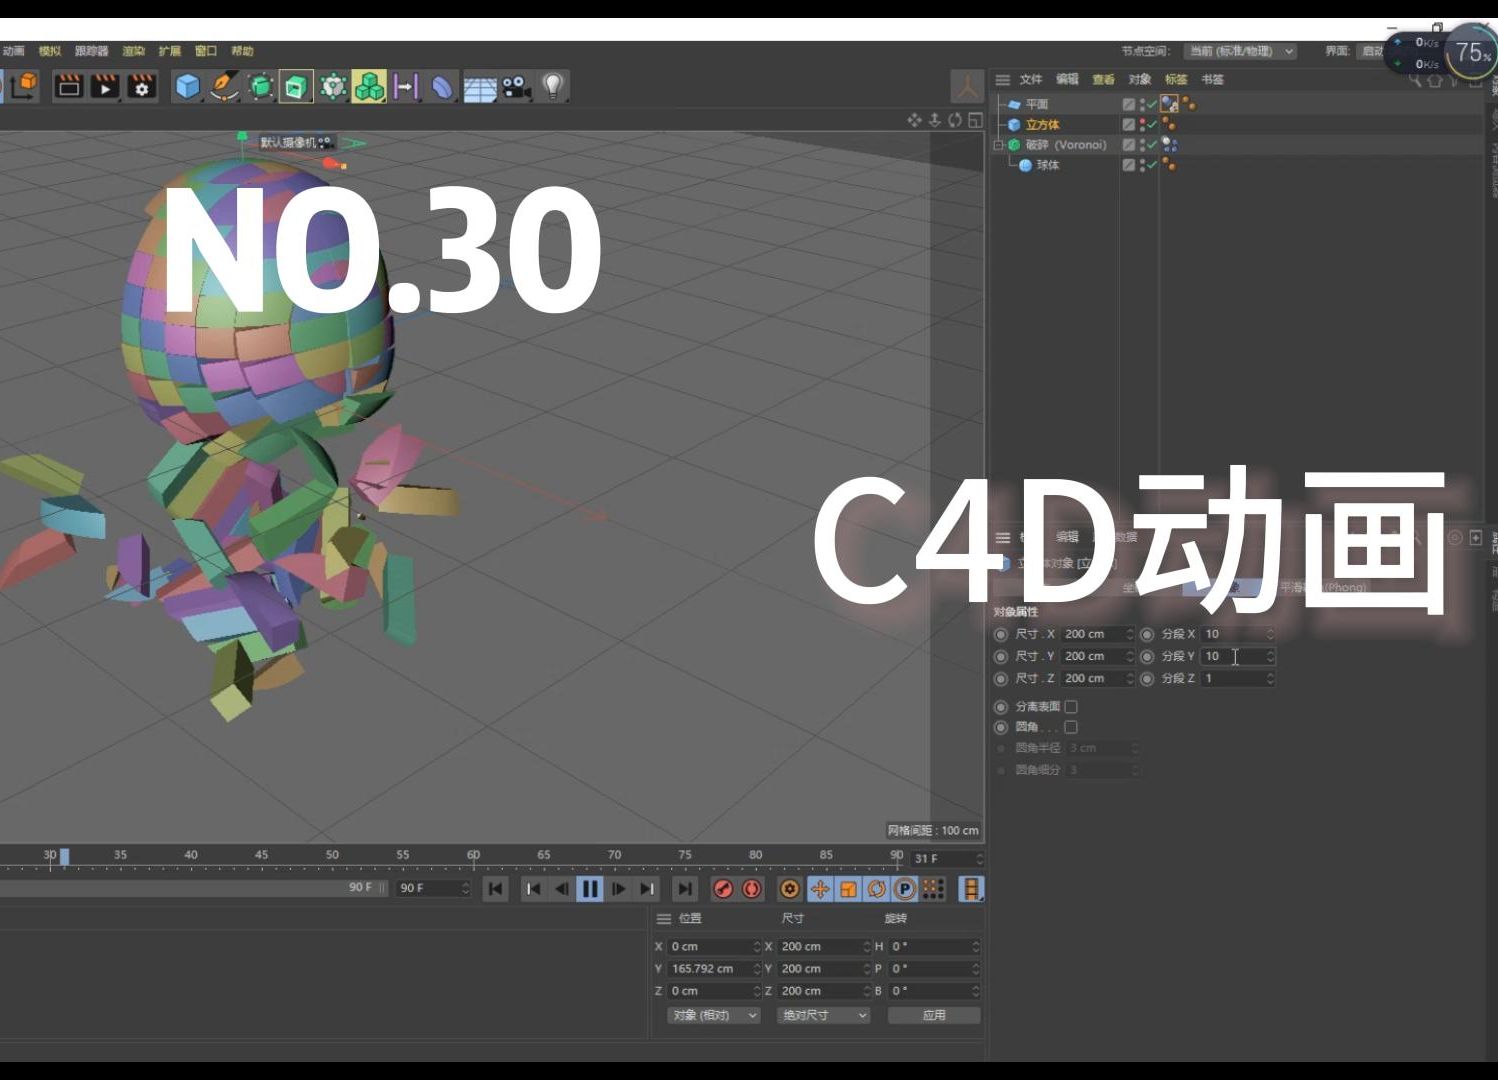Open the 渲染 menu
This screenshot has height=1080, width=1498.
pos(133,51)
